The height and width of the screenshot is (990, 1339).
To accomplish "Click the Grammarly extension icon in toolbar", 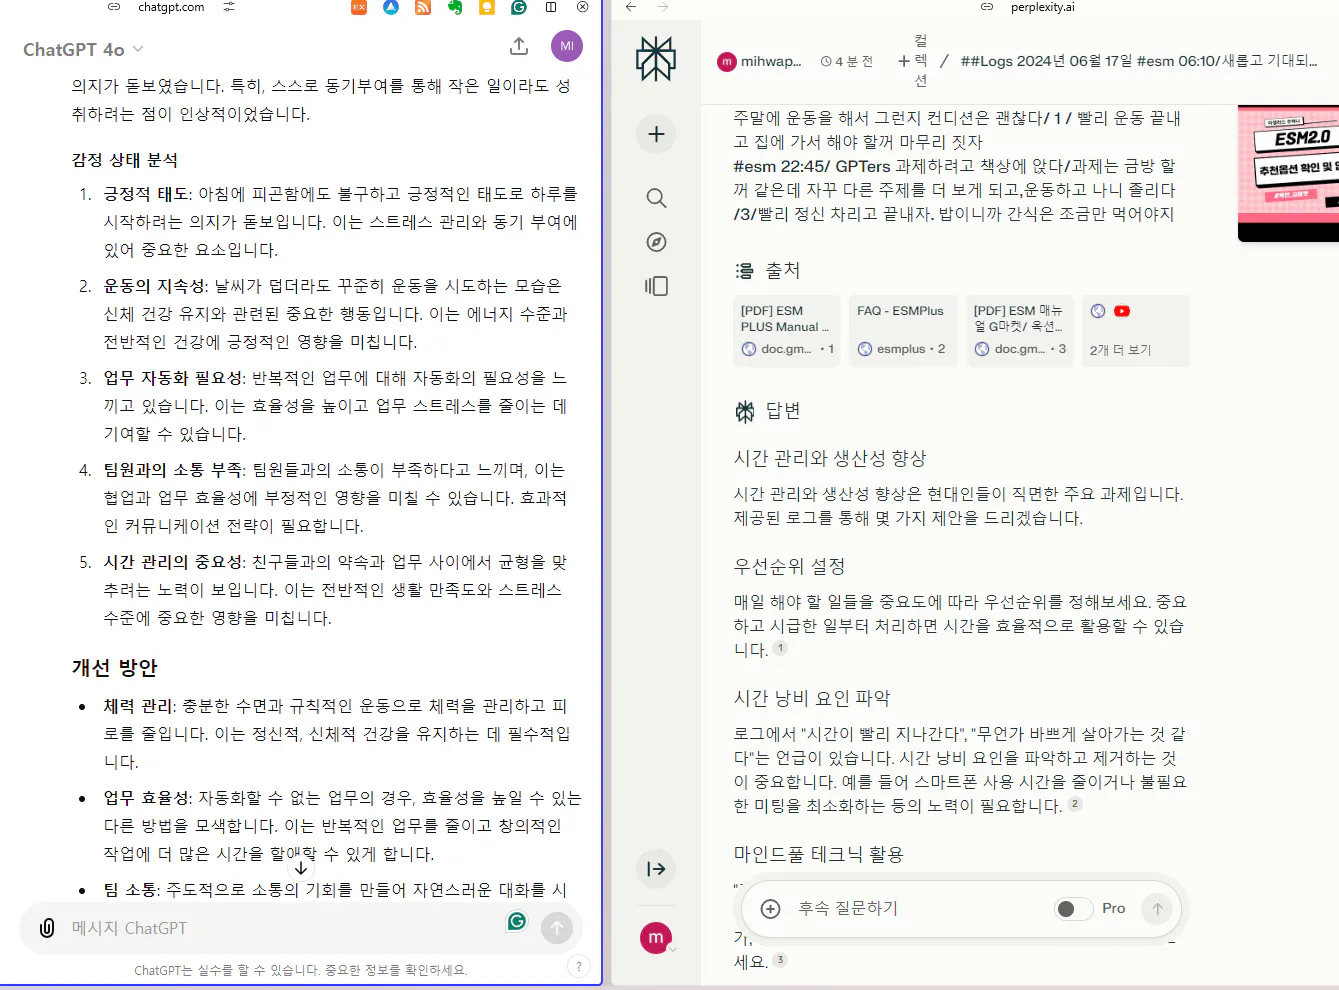I will (x=519, y=7).
